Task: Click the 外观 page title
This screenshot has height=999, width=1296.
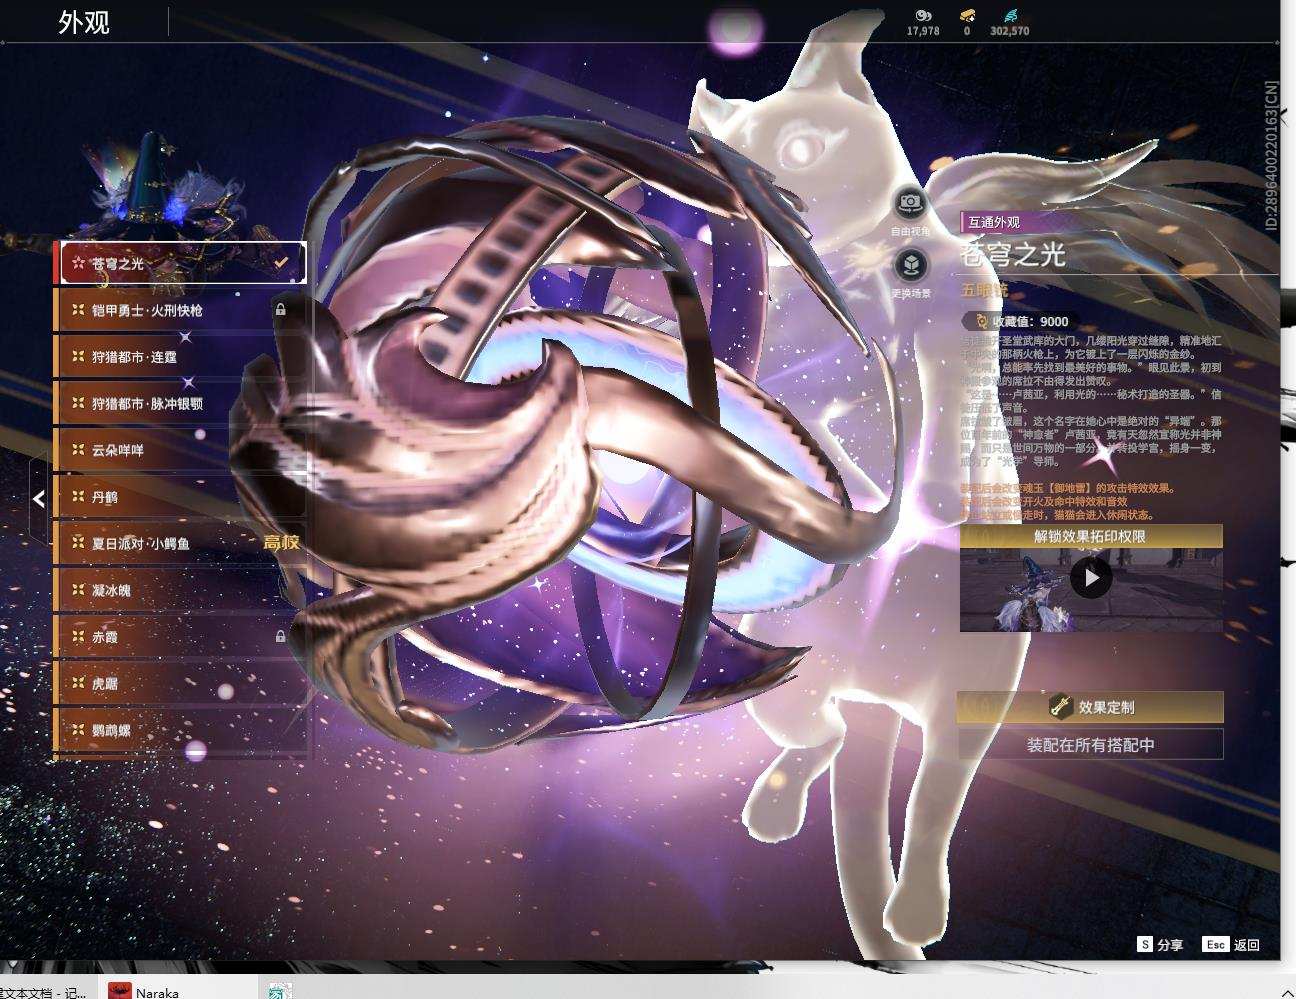Action: (84, 22)
